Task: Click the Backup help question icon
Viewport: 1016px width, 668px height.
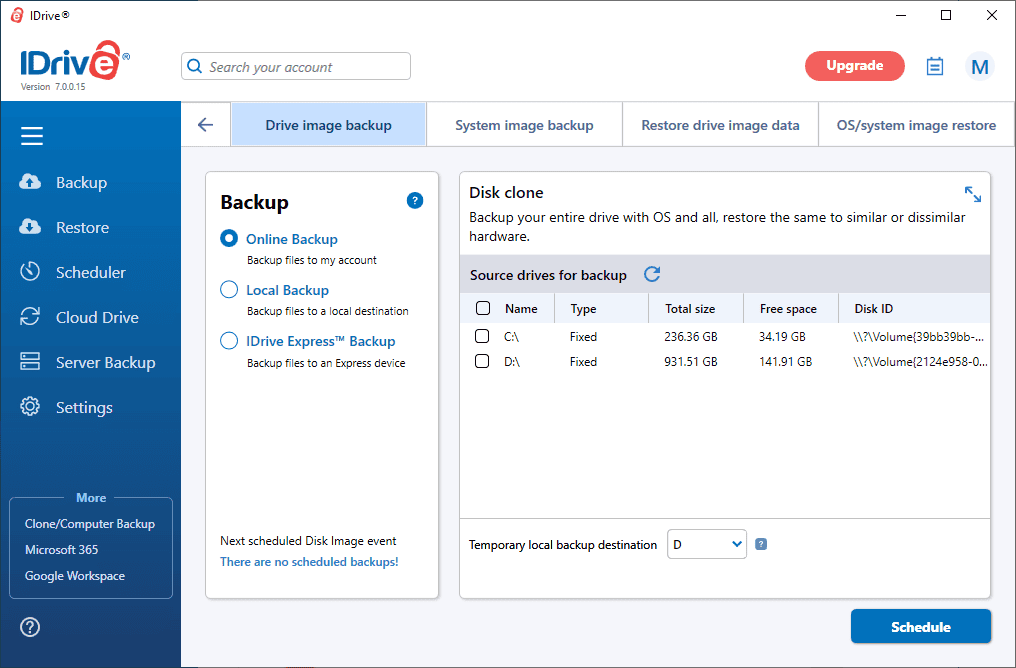Action: pos(415,201)
